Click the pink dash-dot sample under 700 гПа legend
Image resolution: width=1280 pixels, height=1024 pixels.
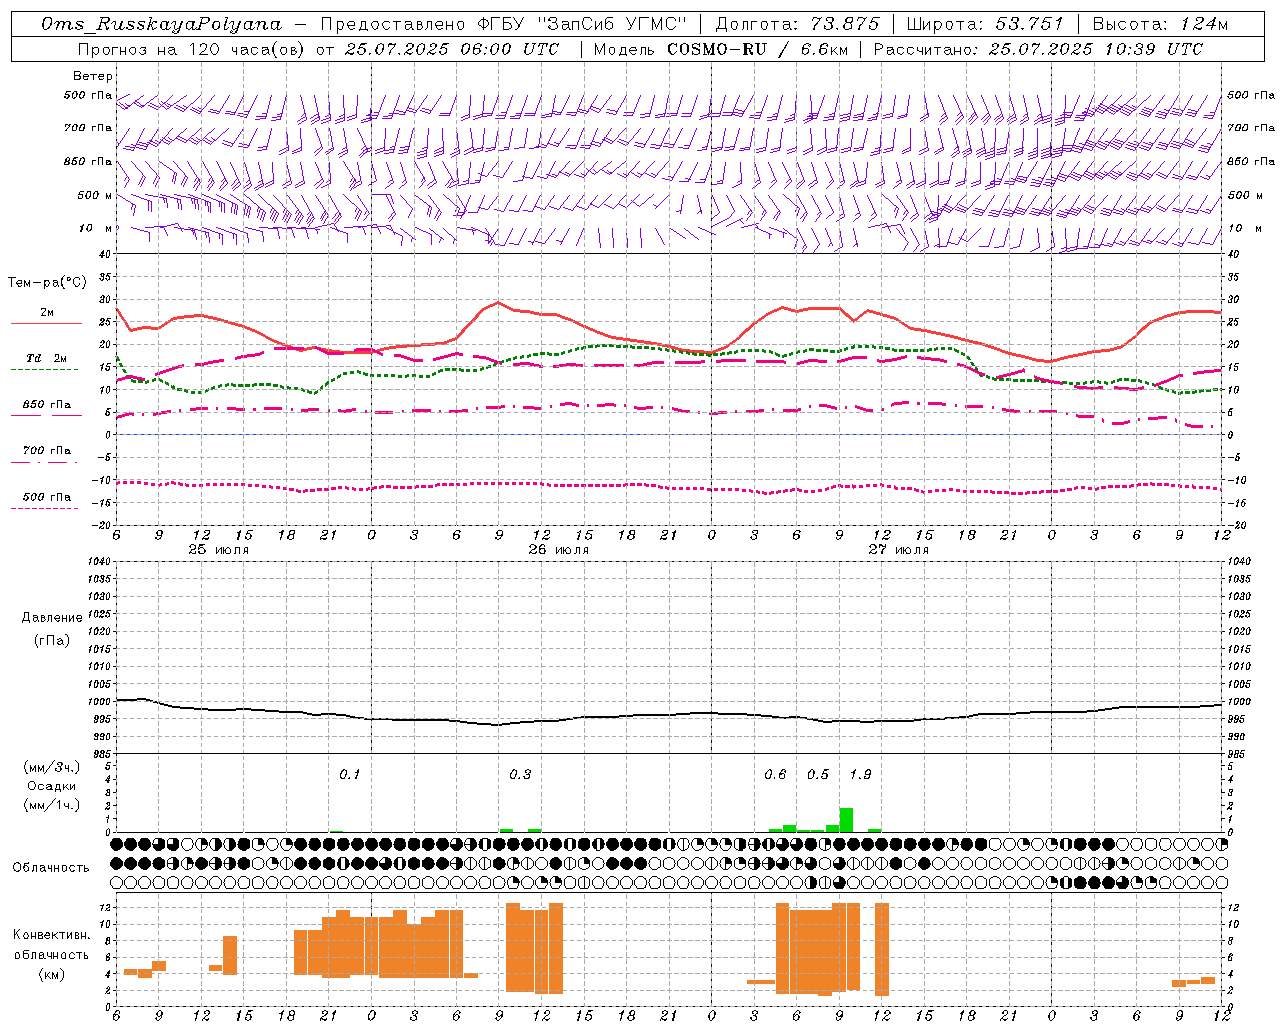[44, 462]
